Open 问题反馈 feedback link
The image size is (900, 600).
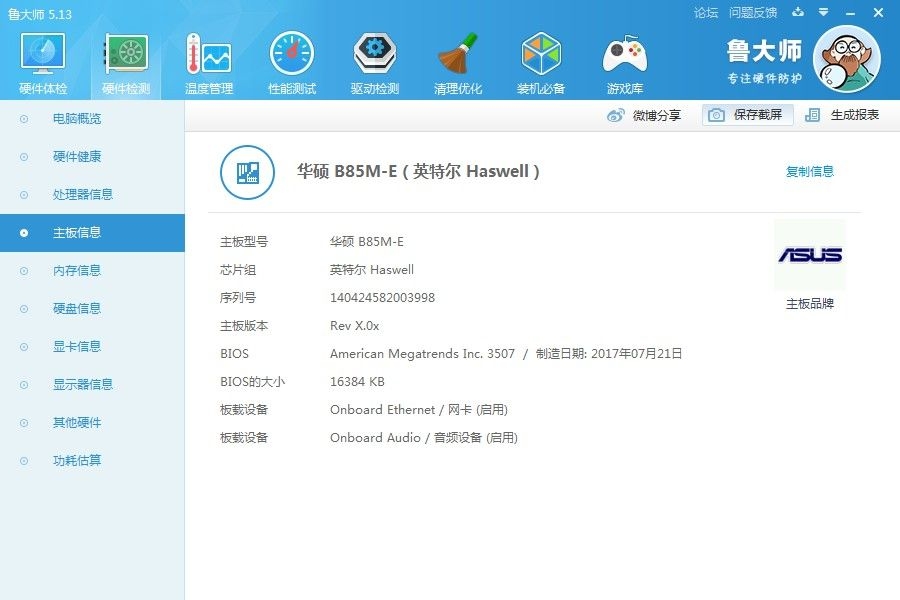(x=753, y=13)
